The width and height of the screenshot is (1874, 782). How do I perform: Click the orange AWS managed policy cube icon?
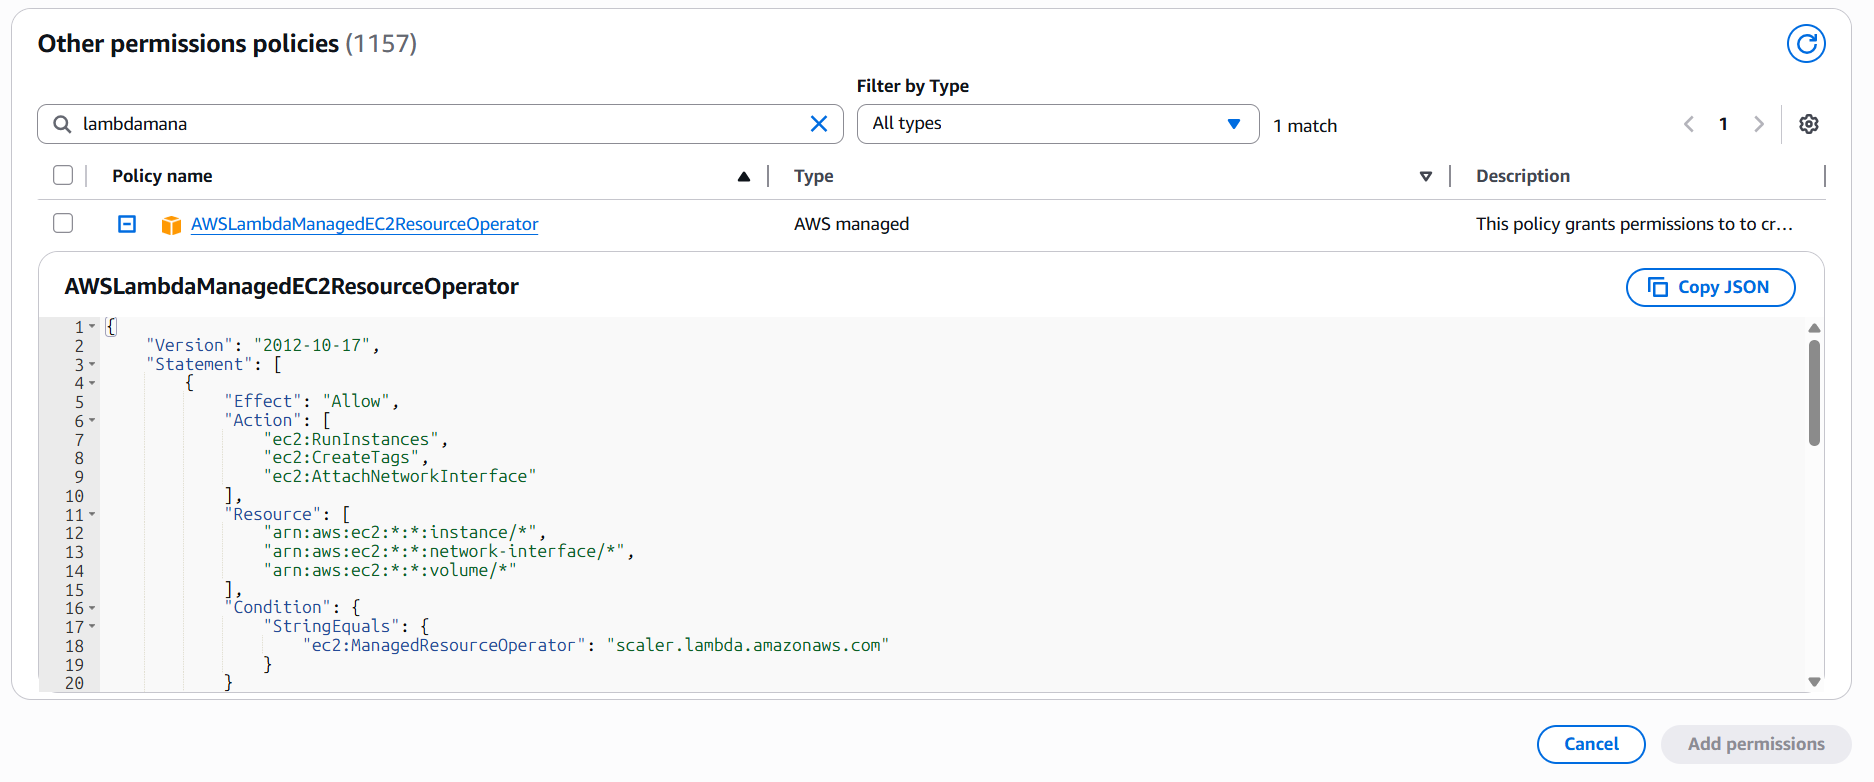coord(171,225)
